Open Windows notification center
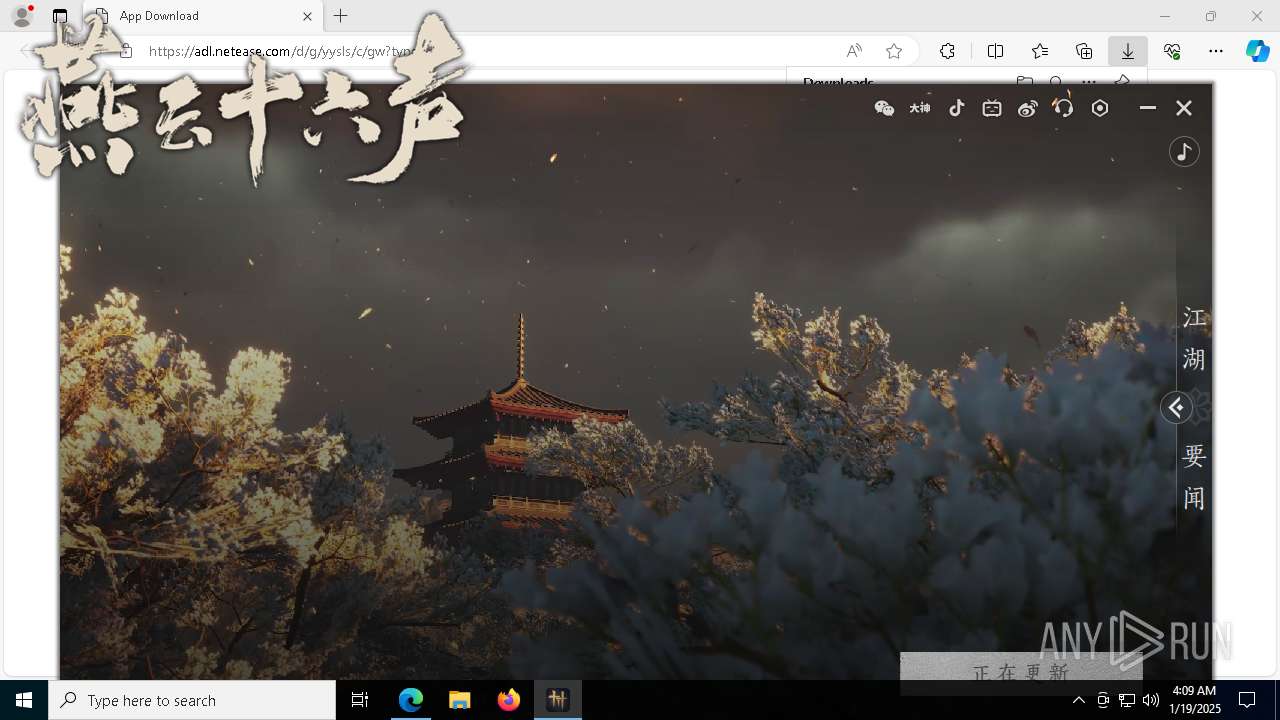Image resolution: width=1280 pixels, height=720 pixels. click(x=1247, y=700)
